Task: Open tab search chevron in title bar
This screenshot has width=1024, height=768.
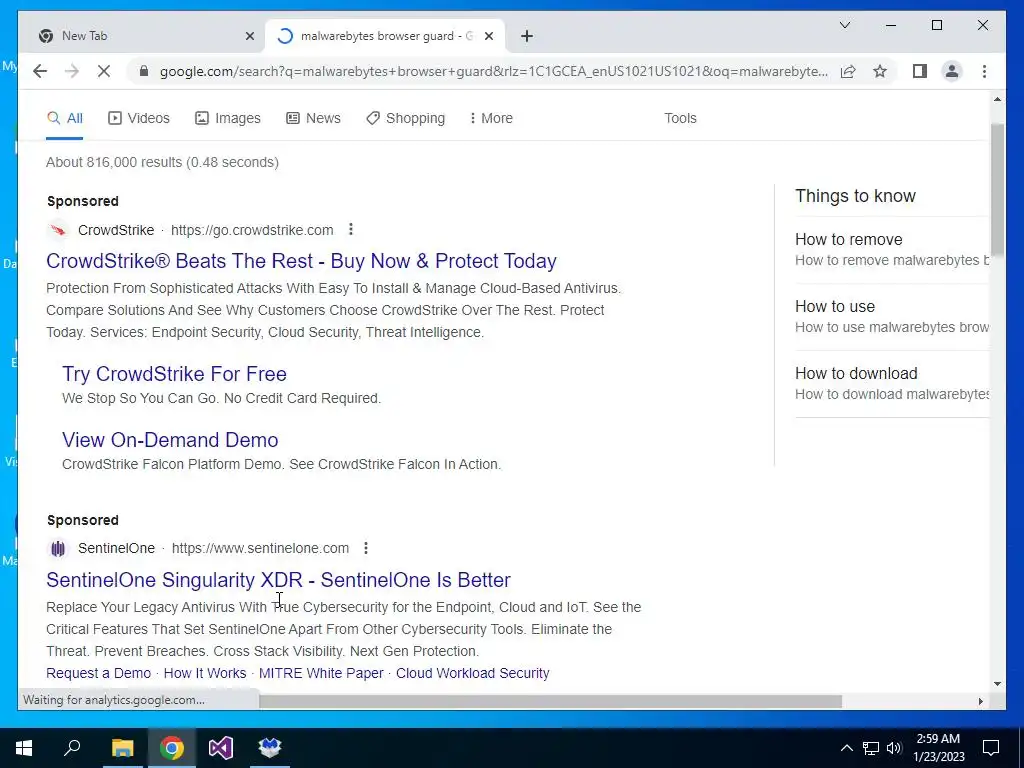Action: click(x=844, y=25)
